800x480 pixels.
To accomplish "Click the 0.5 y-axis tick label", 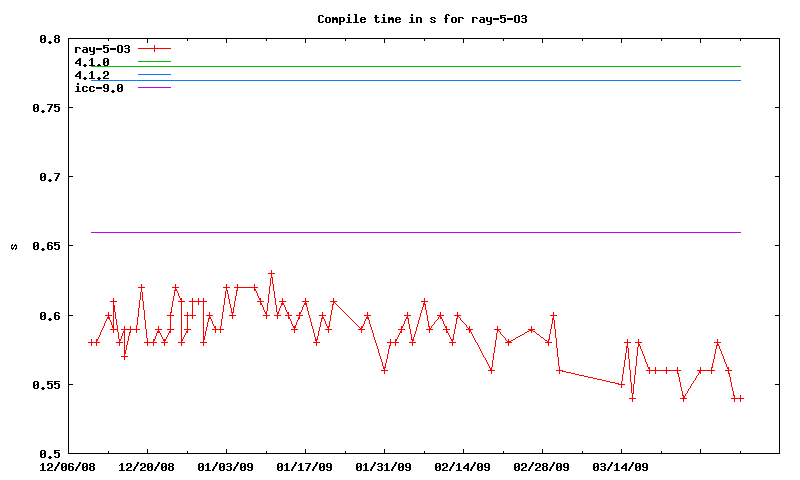I will click(49, 453).
